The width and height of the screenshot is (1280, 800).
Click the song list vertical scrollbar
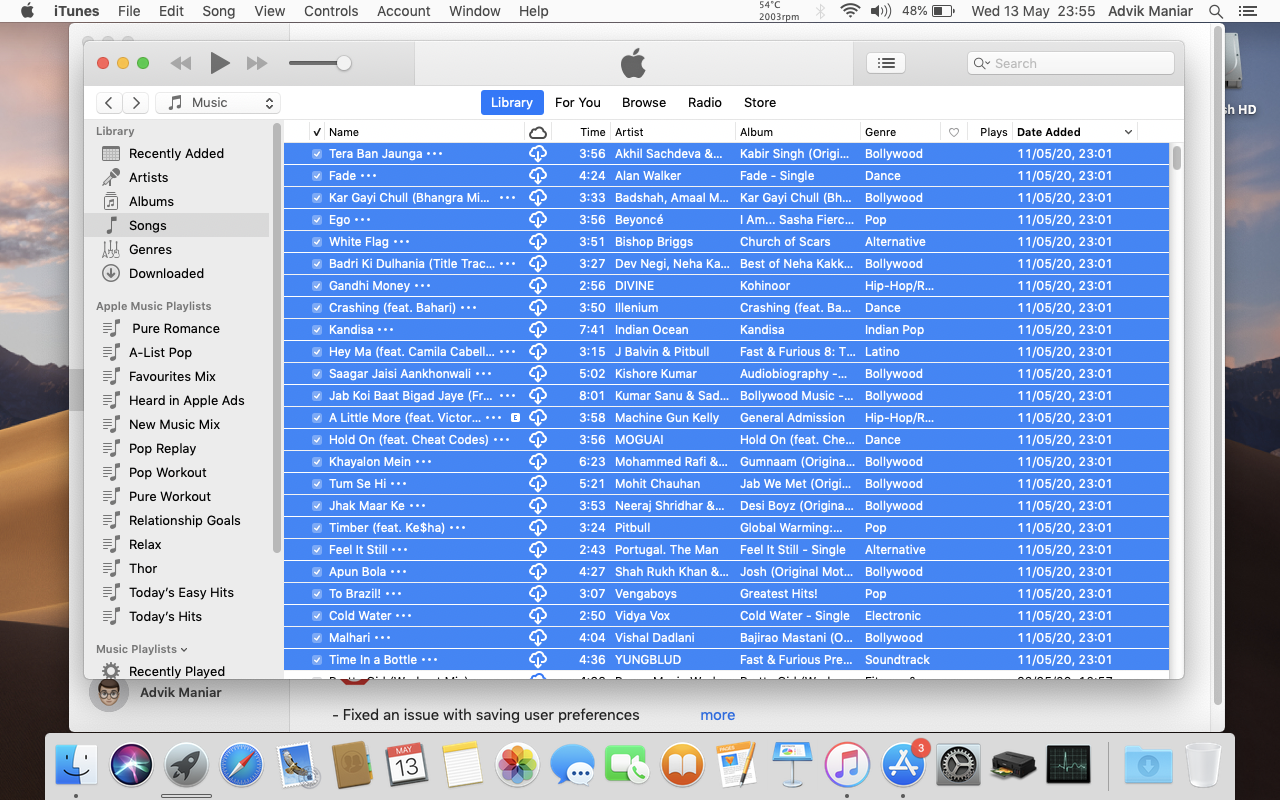point(1177,158)
